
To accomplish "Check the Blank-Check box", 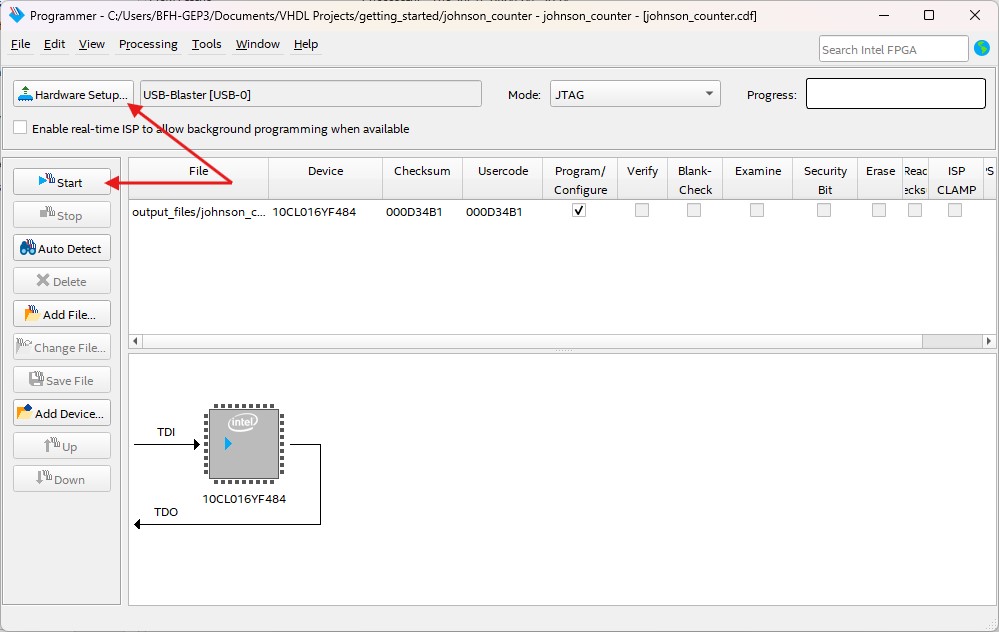I will click(694, 210).
